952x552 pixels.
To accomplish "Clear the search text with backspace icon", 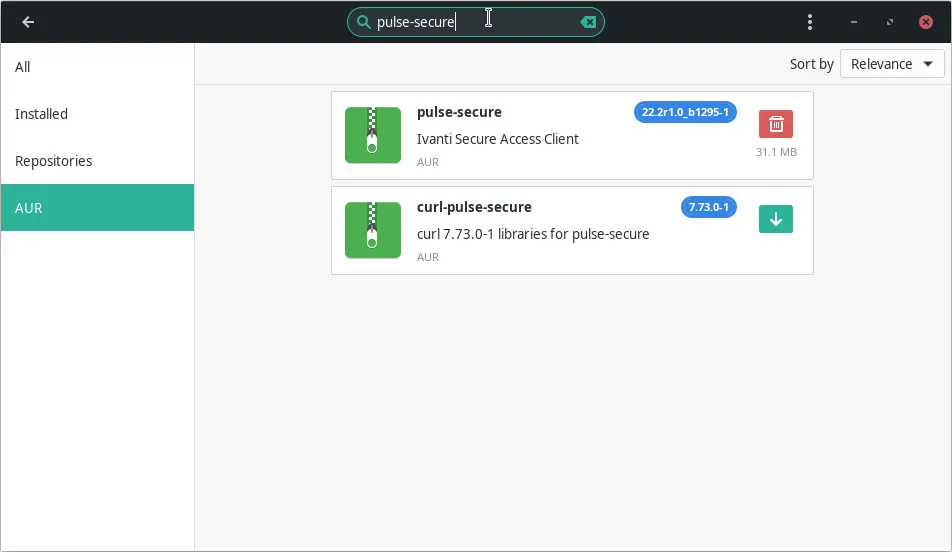I will tap(589, 22).
